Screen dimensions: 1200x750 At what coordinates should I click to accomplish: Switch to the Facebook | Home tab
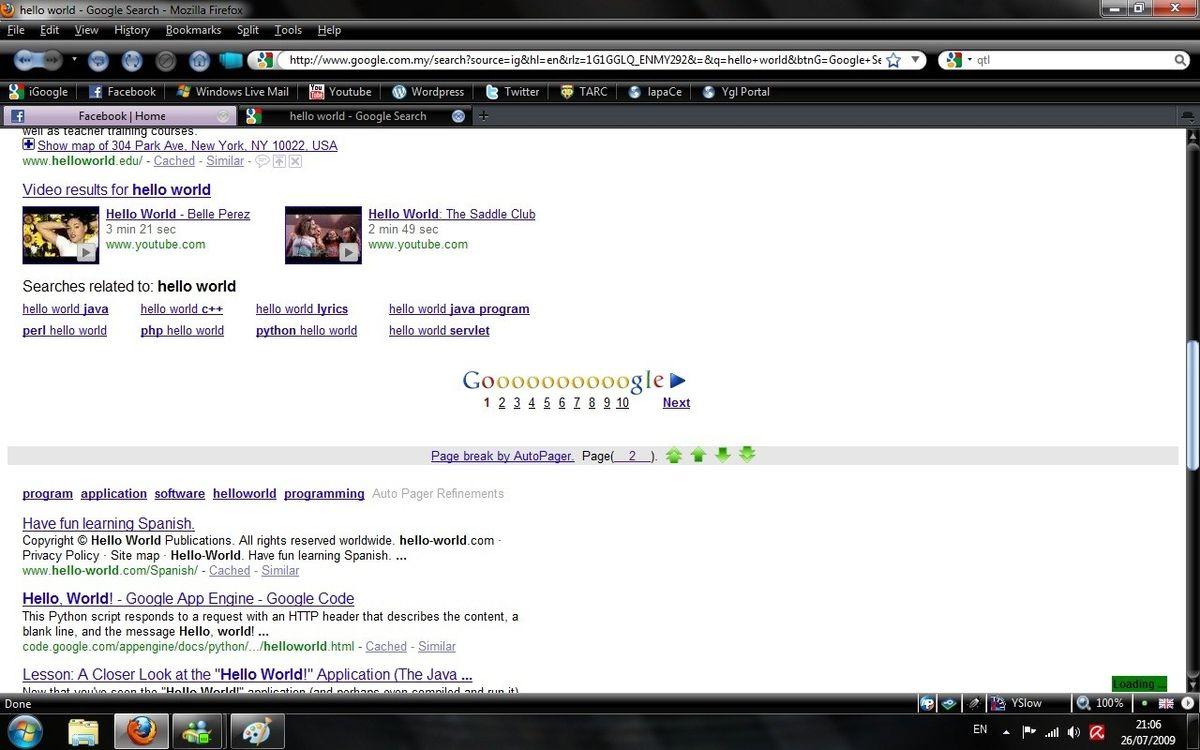tap(120, 116)
